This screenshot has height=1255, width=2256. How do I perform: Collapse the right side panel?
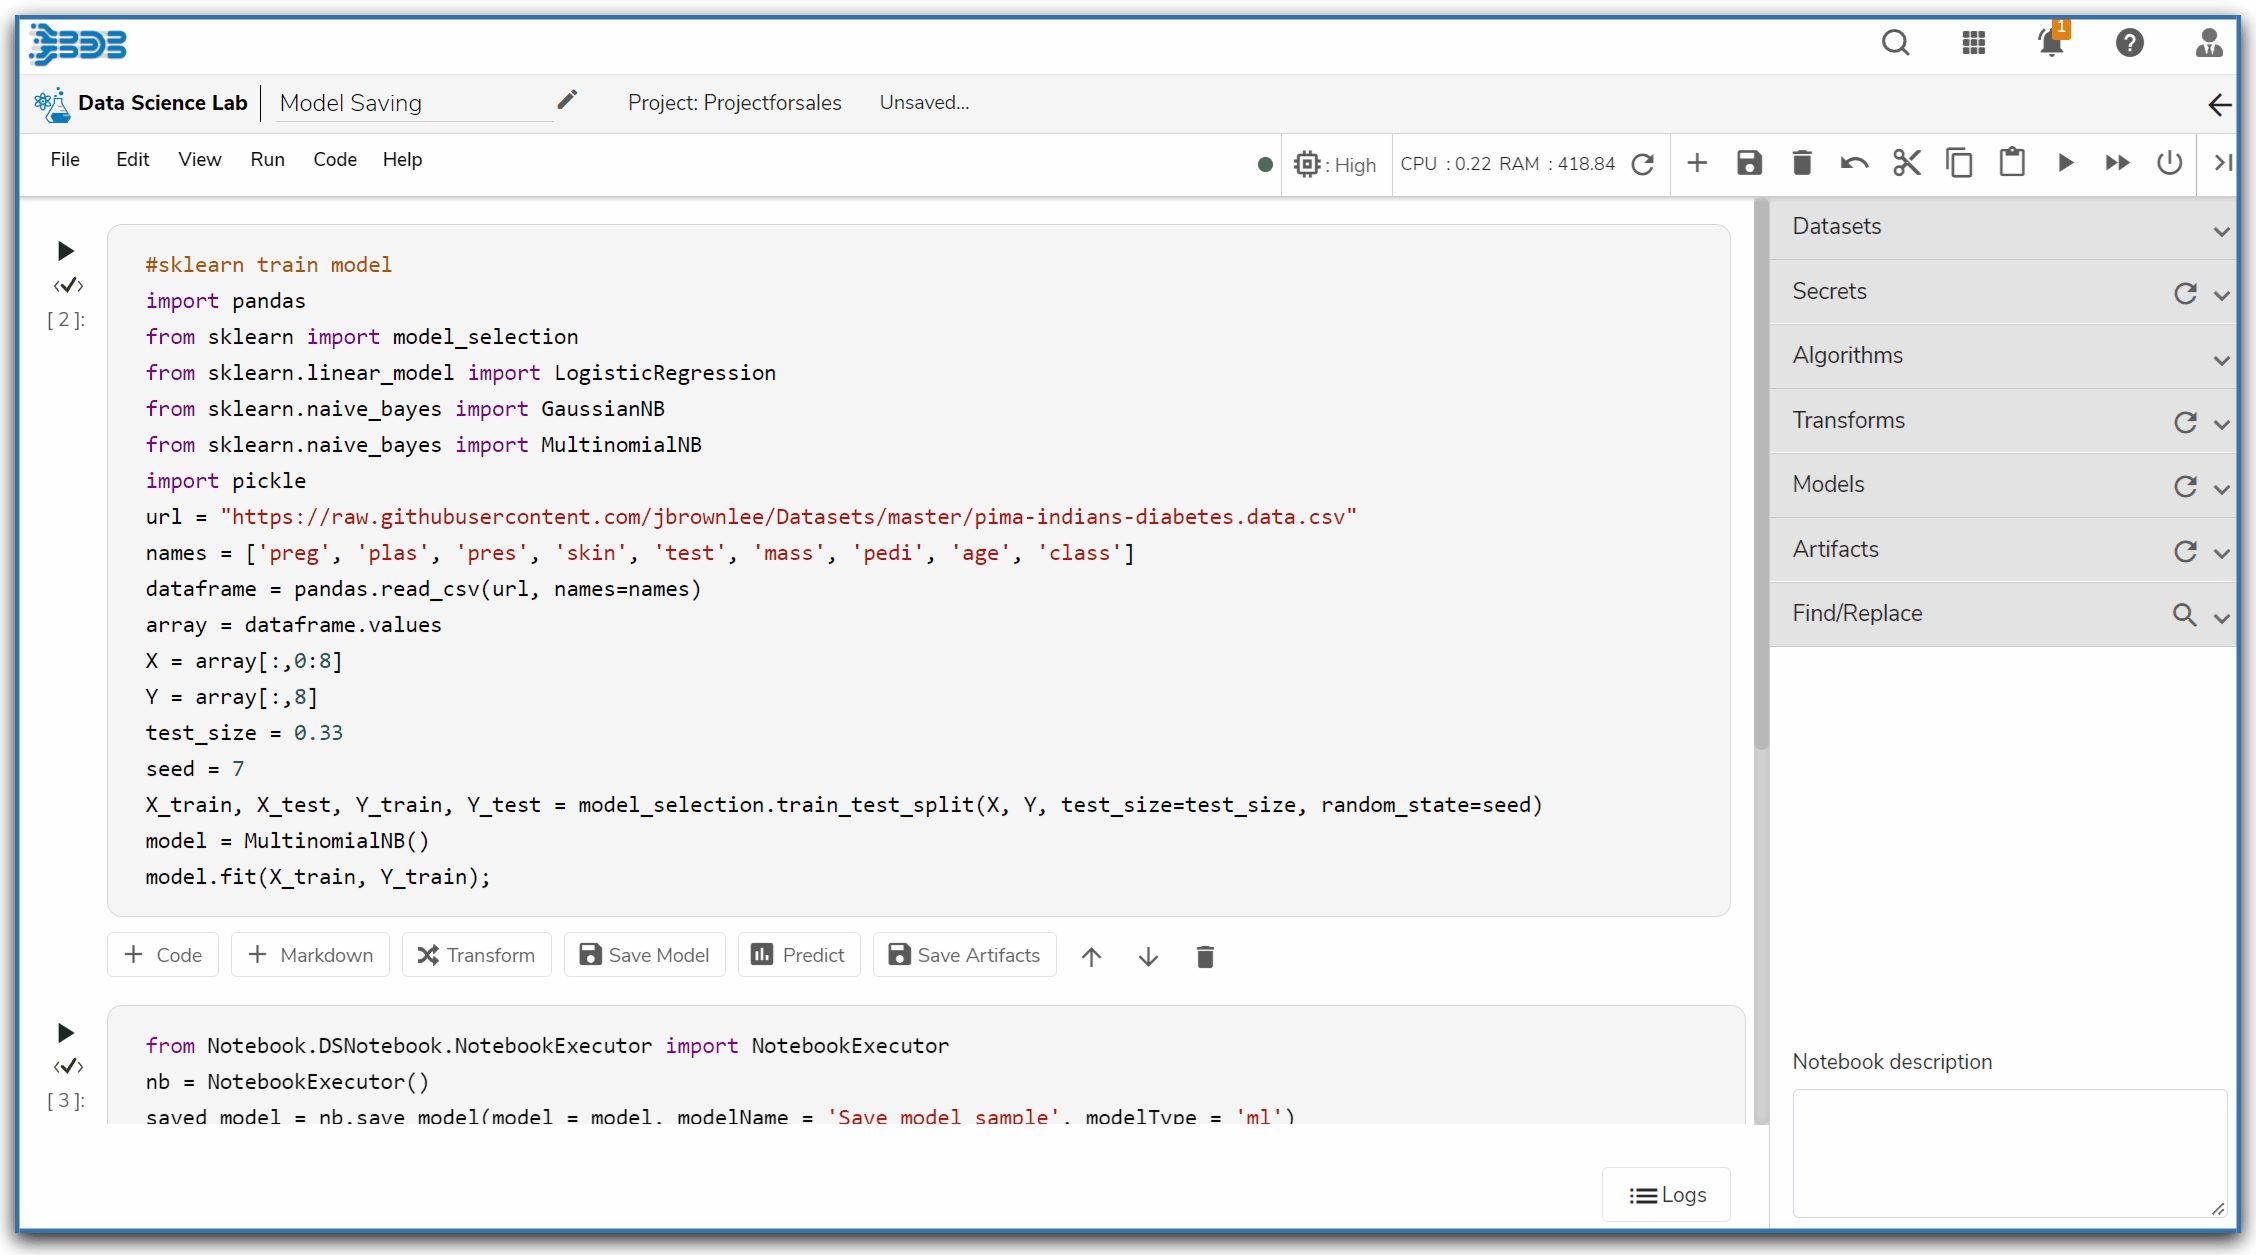[2222, 163]
